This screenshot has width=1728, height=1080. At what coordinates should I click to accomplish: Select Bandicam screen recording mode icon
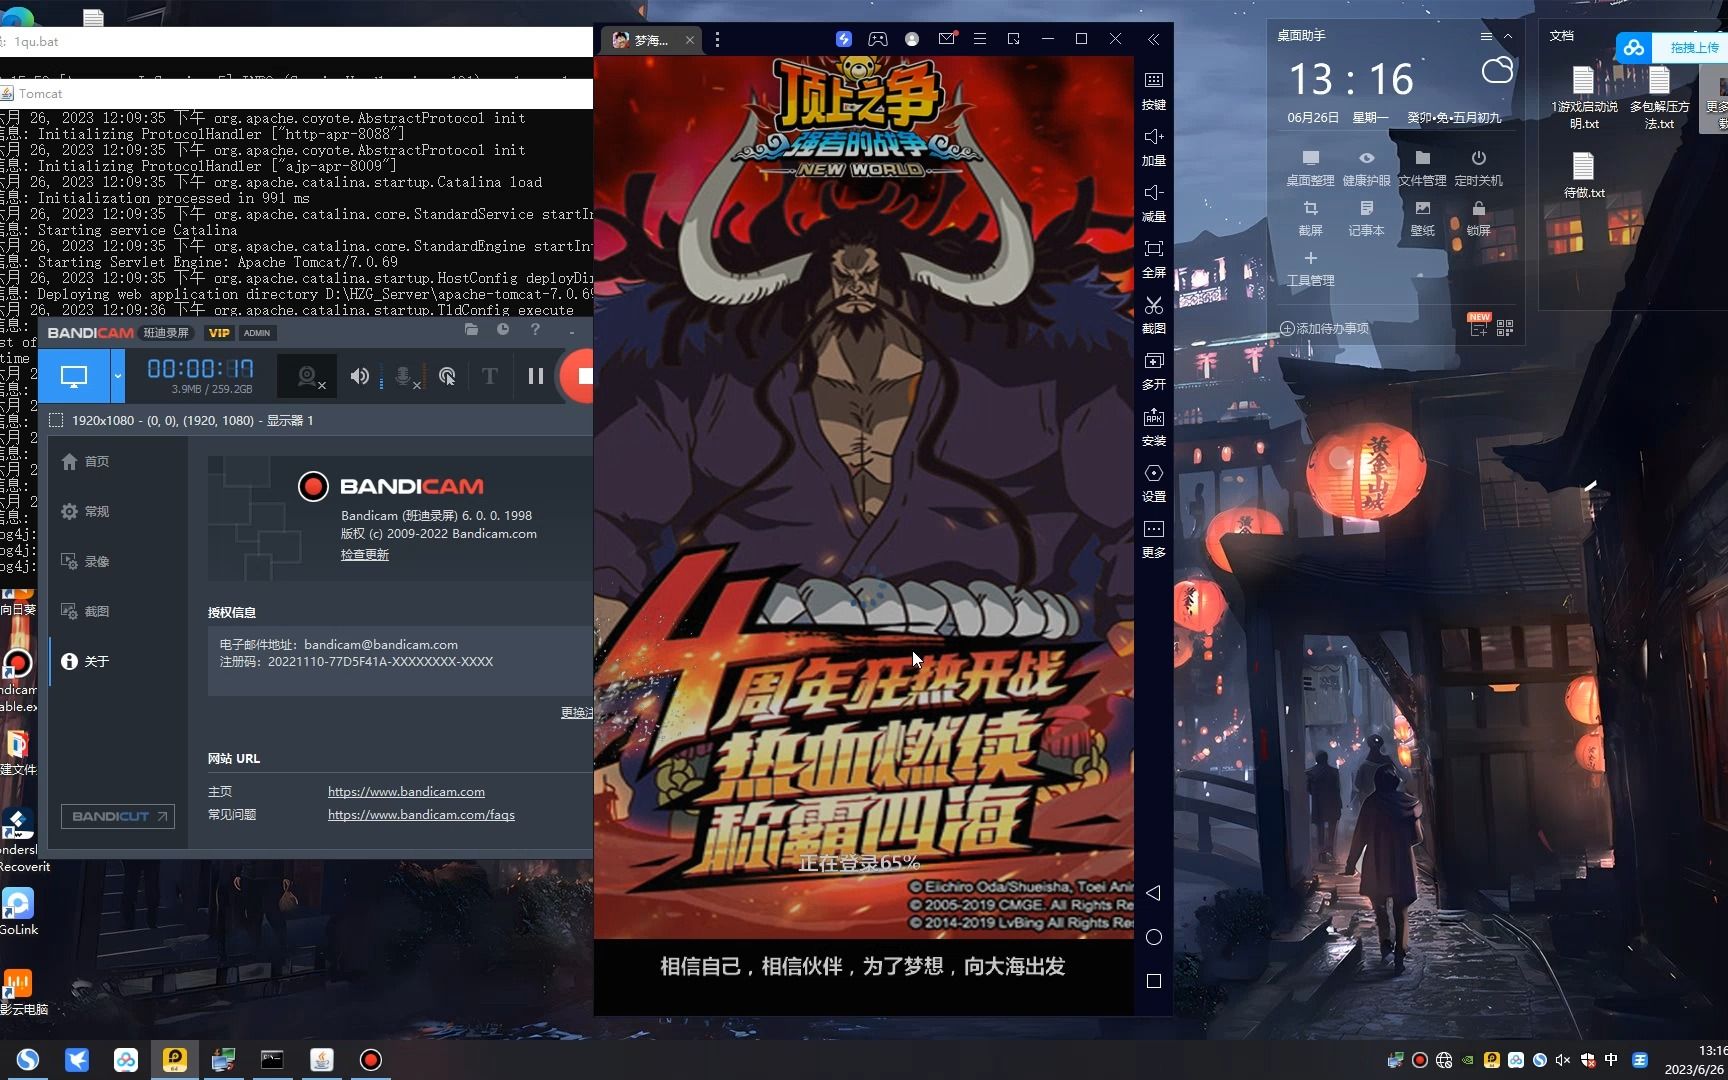(x=74, y=376)
